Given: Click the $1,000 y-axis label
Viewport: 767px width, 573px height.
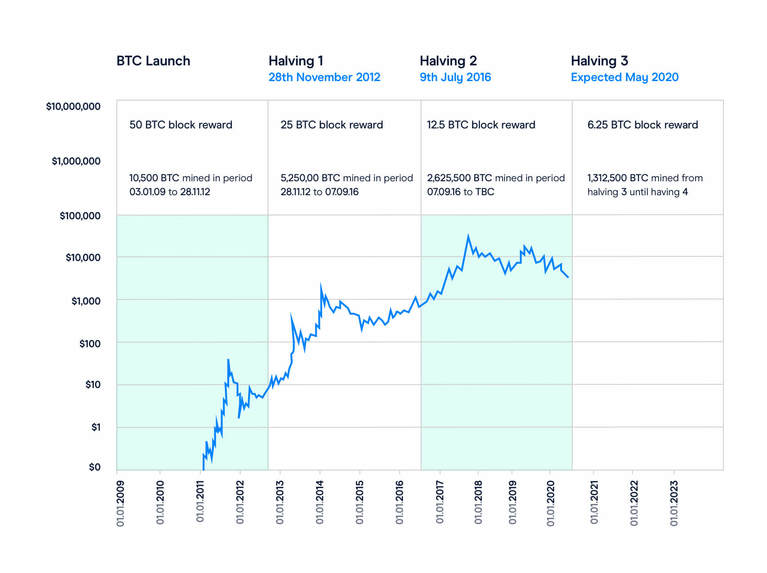Looking at the screenshot, I should coord(86,301).
